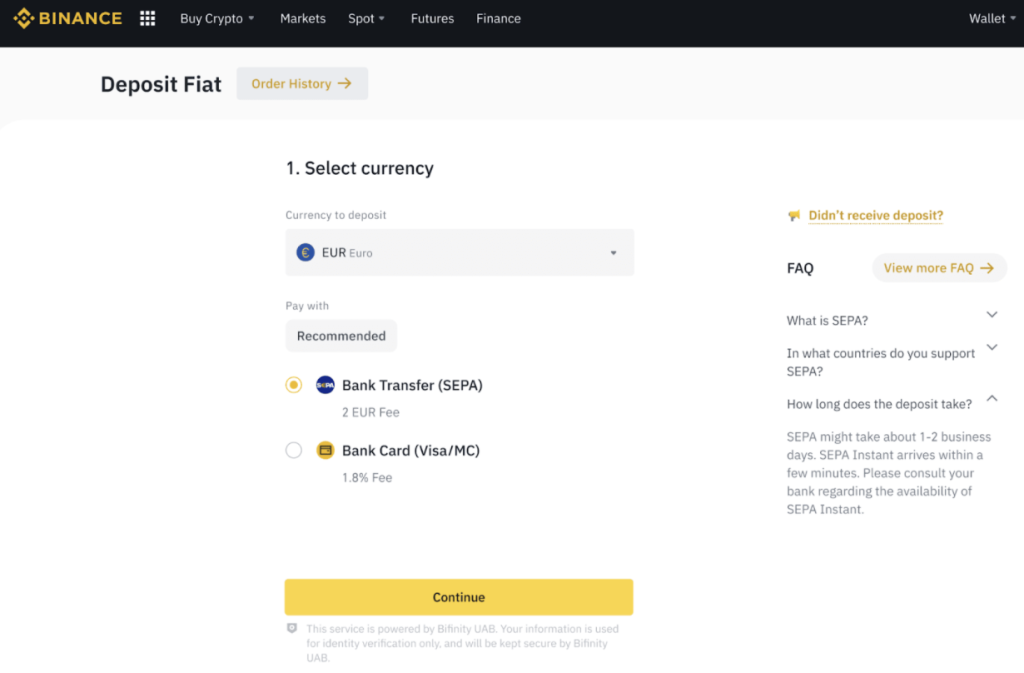Click the Binance logo icon
This screenshot has height=673, width=1024.
(x=23, y=19)
